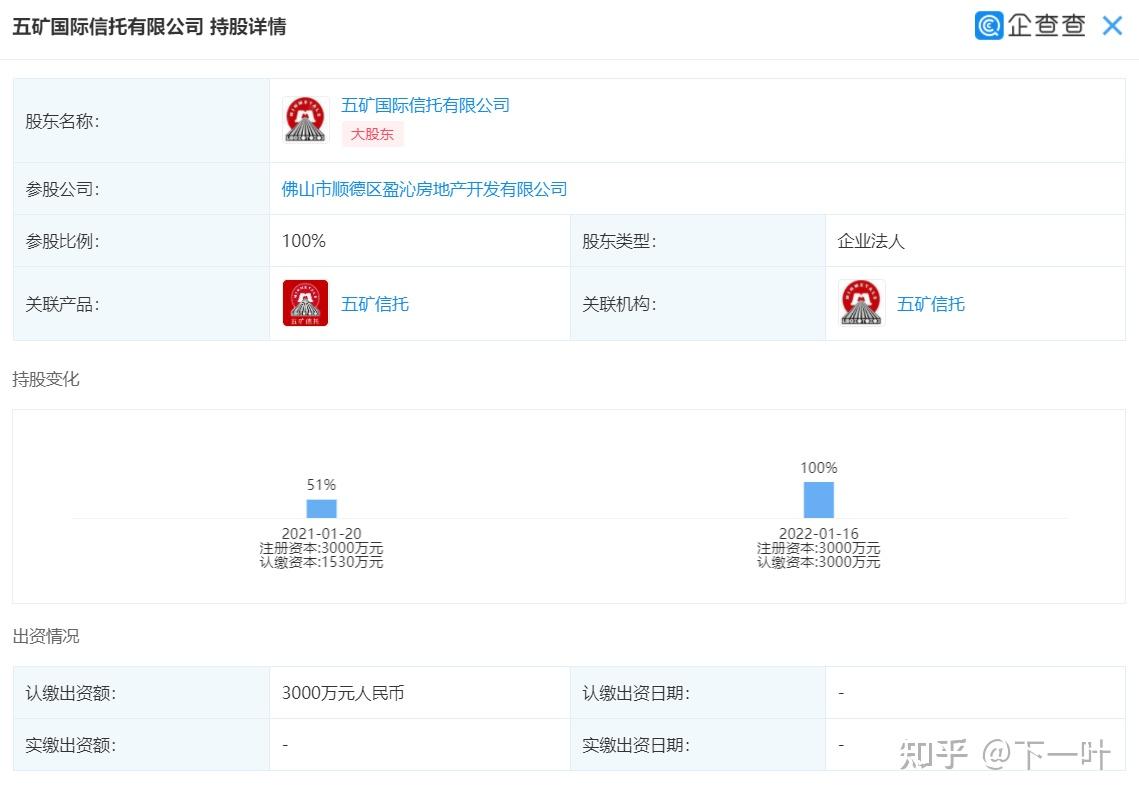This screenshot has height=801, width=1139.
Task: Click the shareholder company logo beside 股东名称
Action: 306,120
